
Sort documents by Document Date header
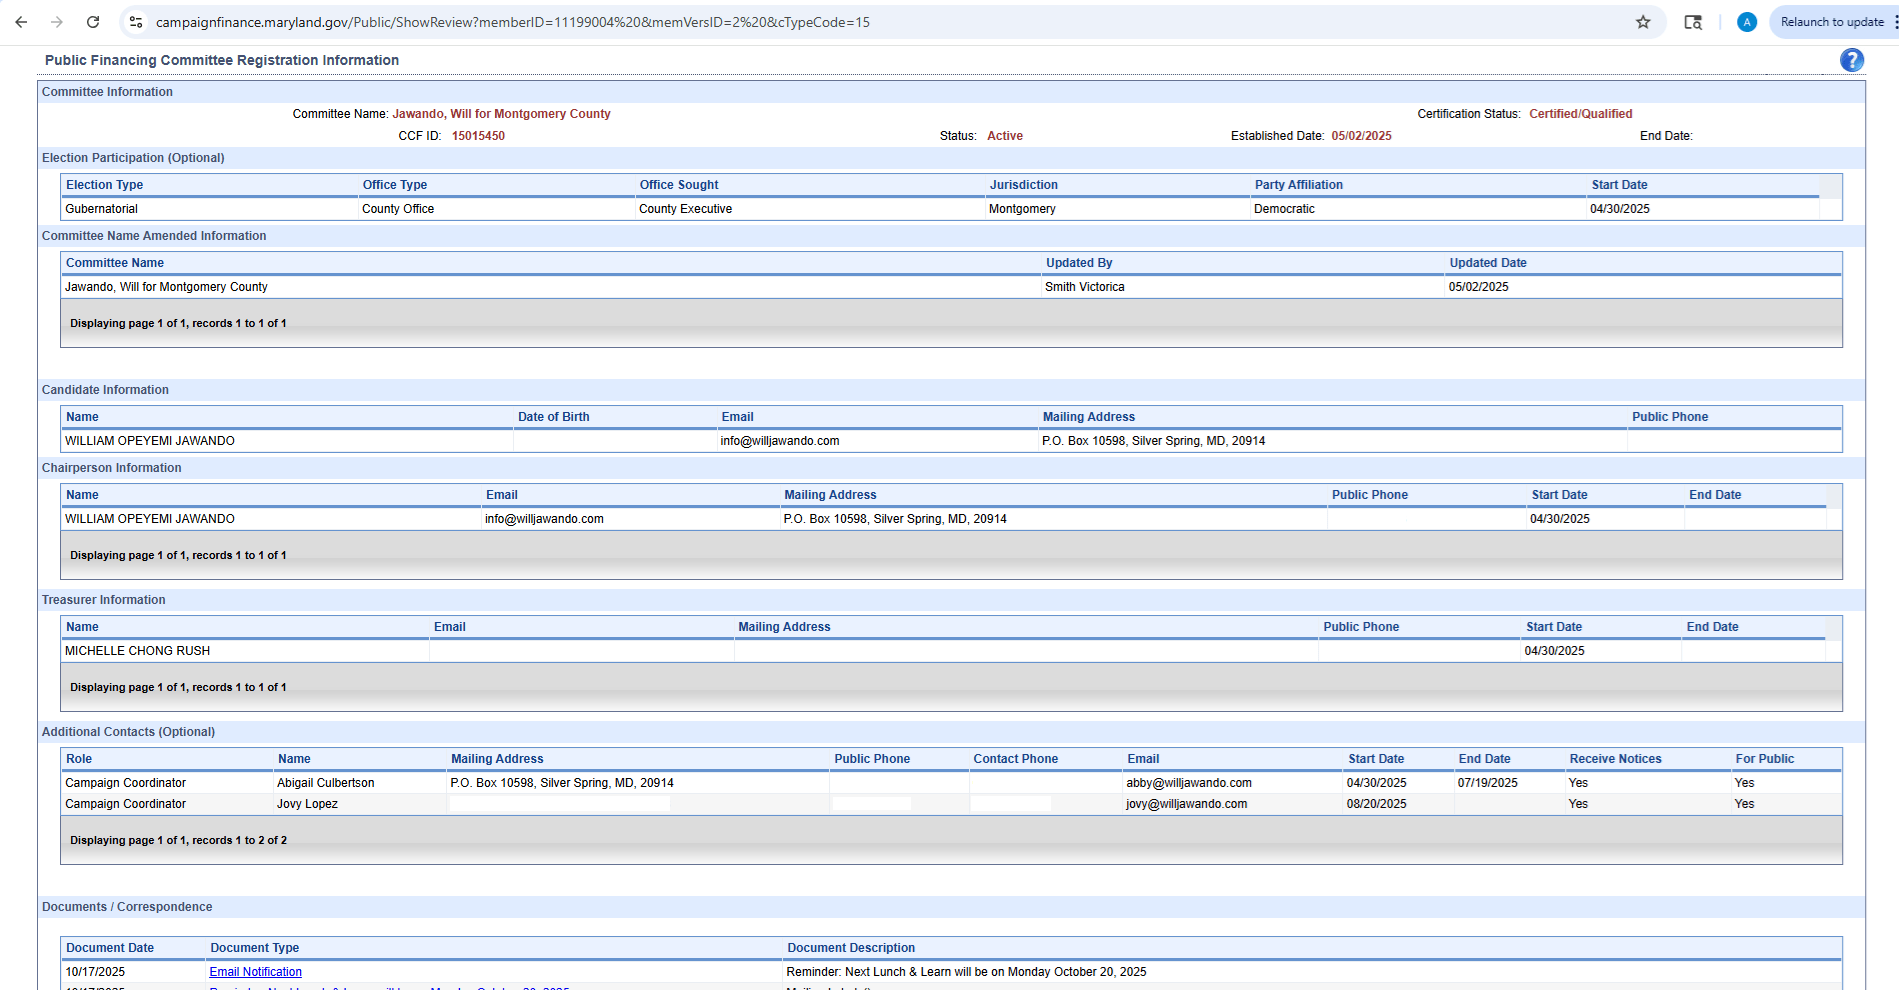tap(110, 948)
